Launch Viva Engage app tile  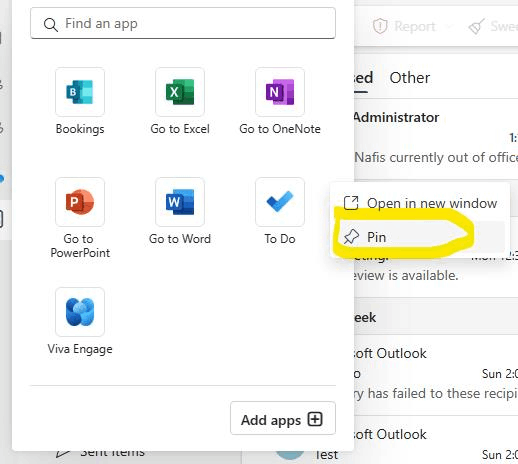point(80,312)
